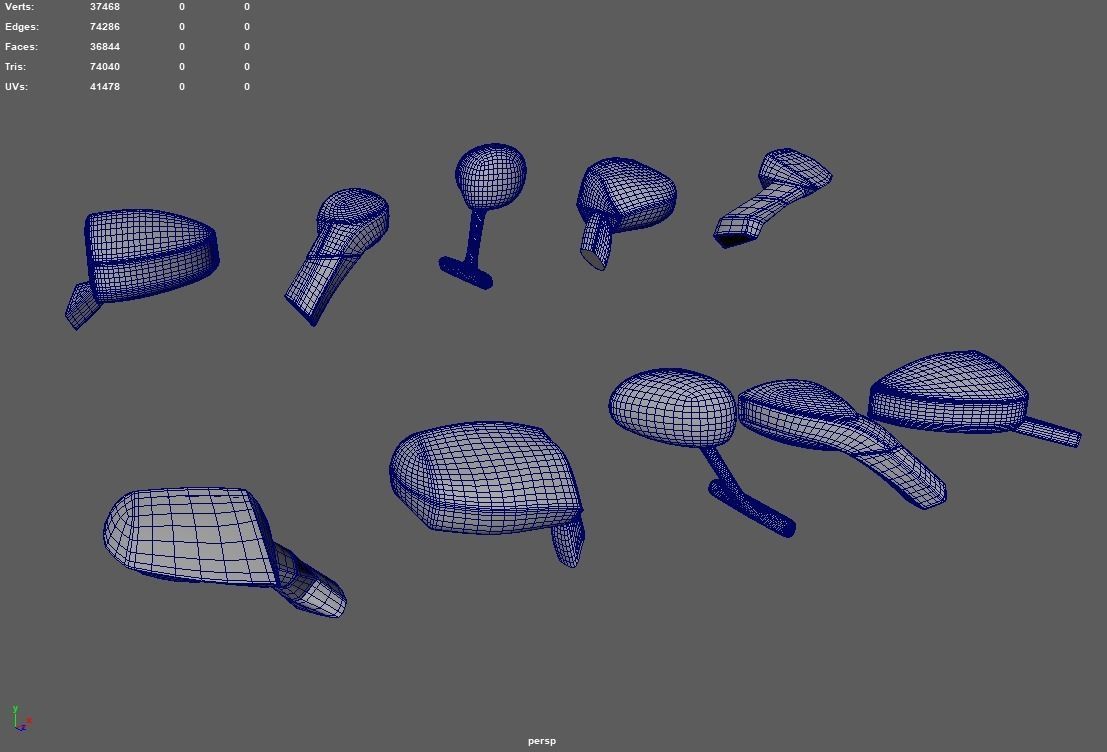Click the view axis orientation gizmo
Screen dimensions: 1107x752
tap(21, 718)
